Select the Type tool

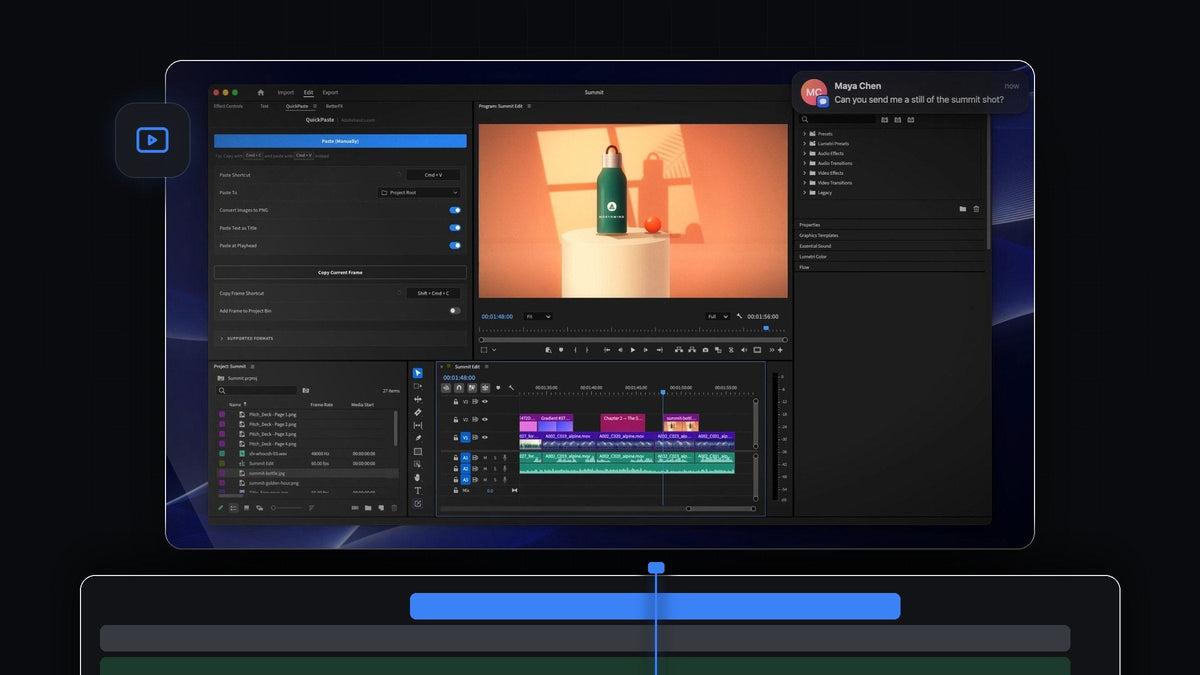click(418, 490)
